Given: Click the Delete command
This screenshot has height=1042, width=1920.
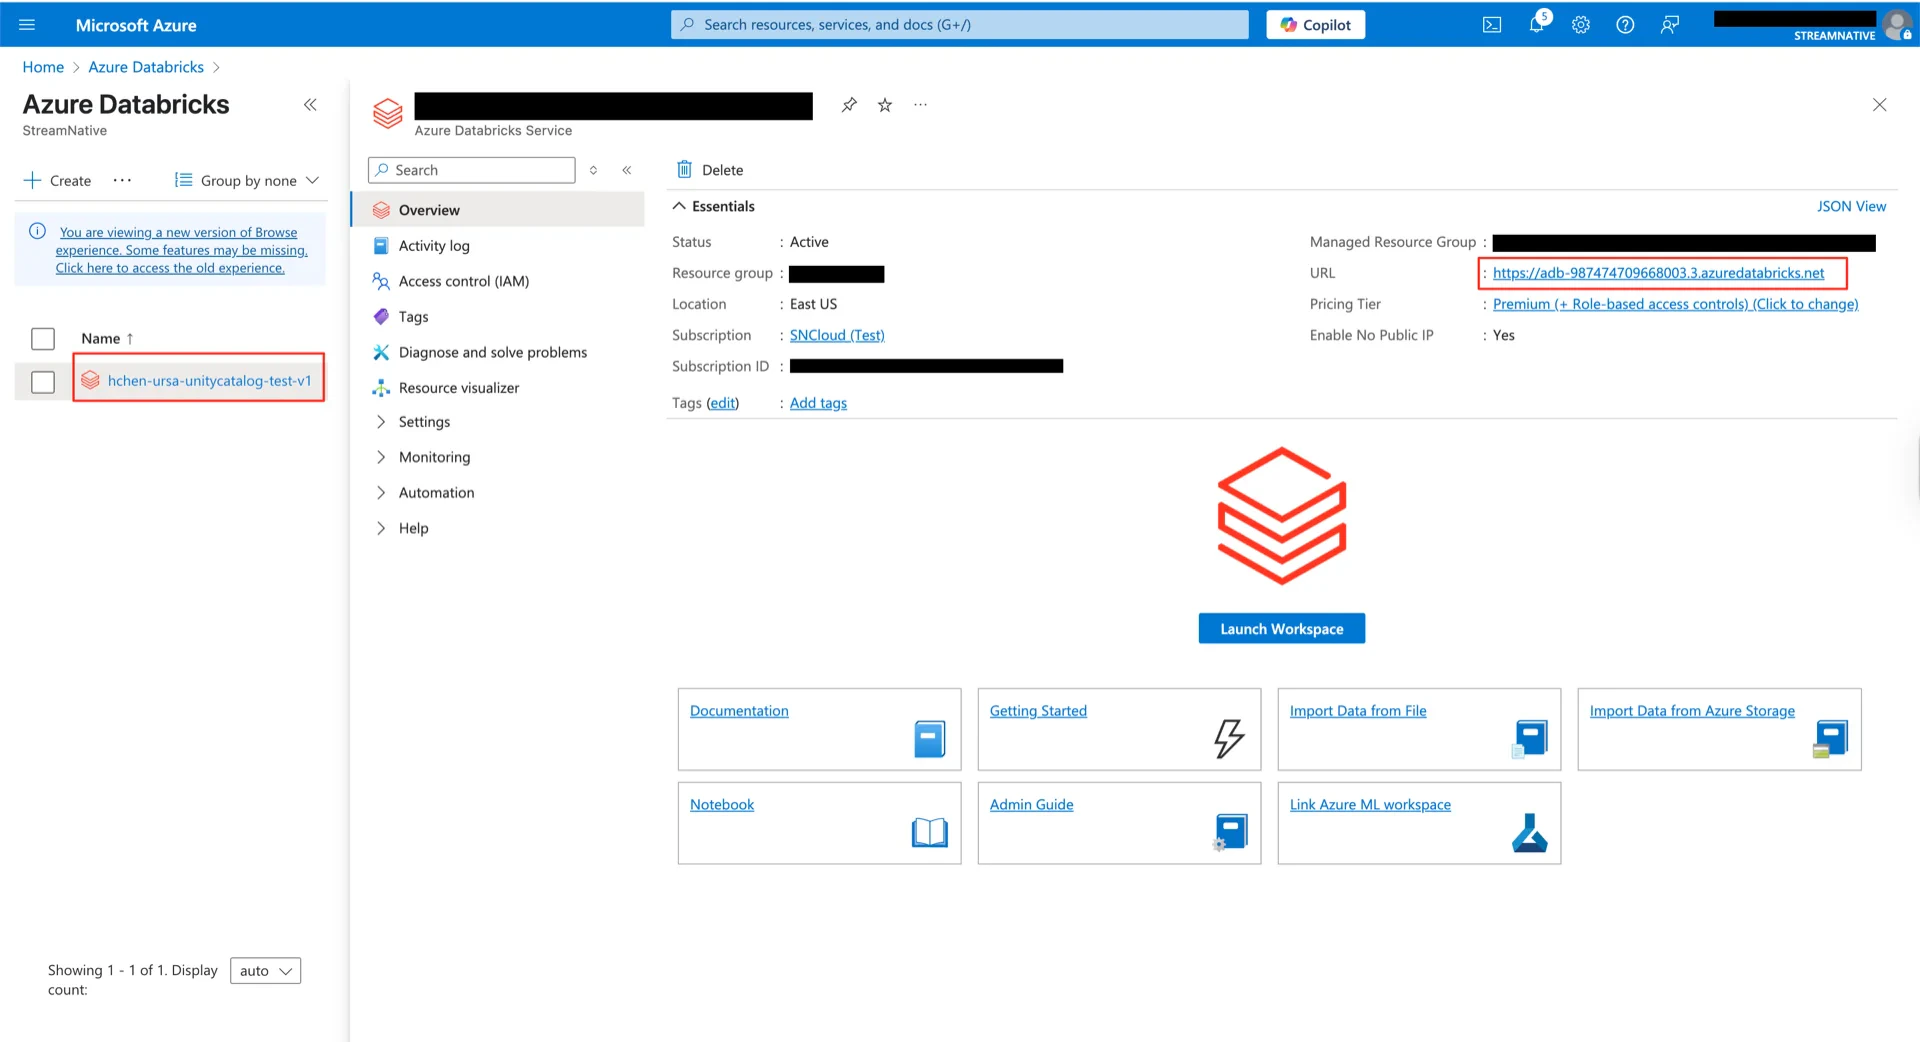Looking at the screenshot, I should click(x=710, y=170).
